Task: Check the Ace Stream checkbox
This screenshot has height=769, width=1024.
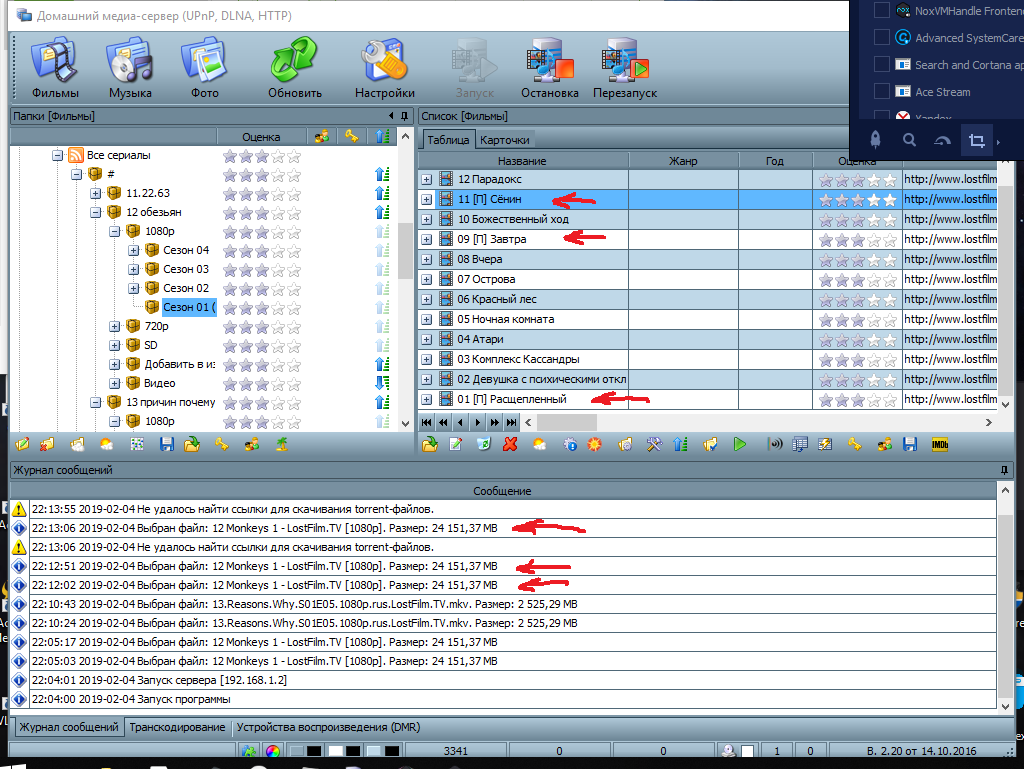Action: (881, 92)
